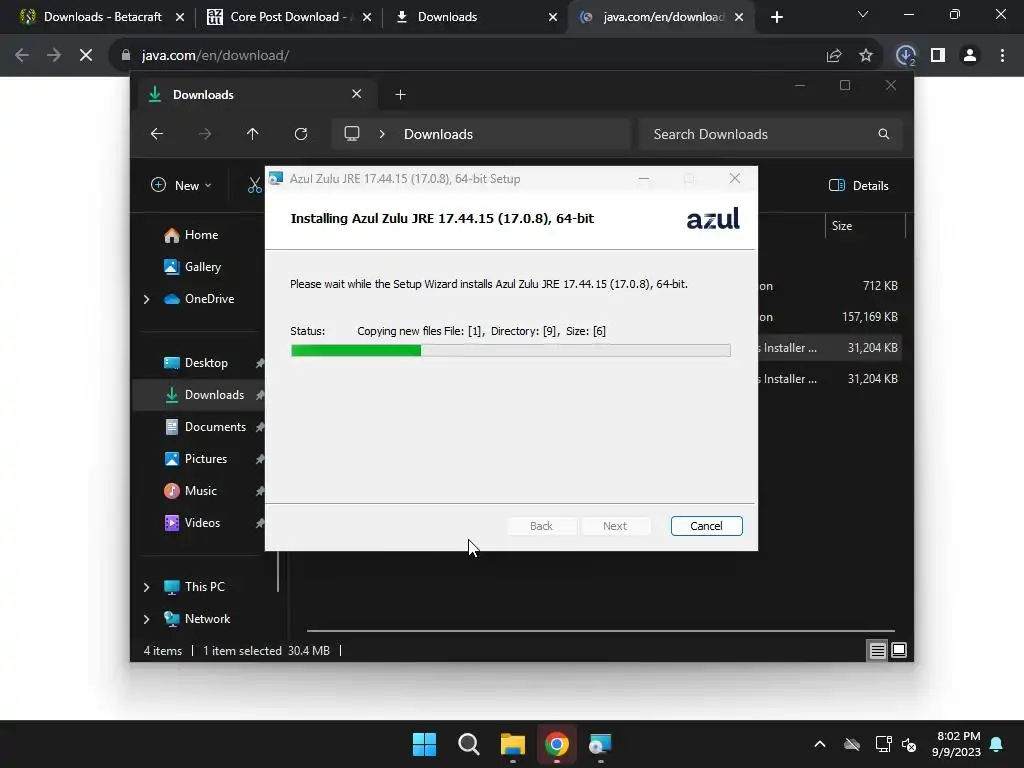Open Chrome downloads indicator
The image size is (1024, 768).
pos(905,56)
